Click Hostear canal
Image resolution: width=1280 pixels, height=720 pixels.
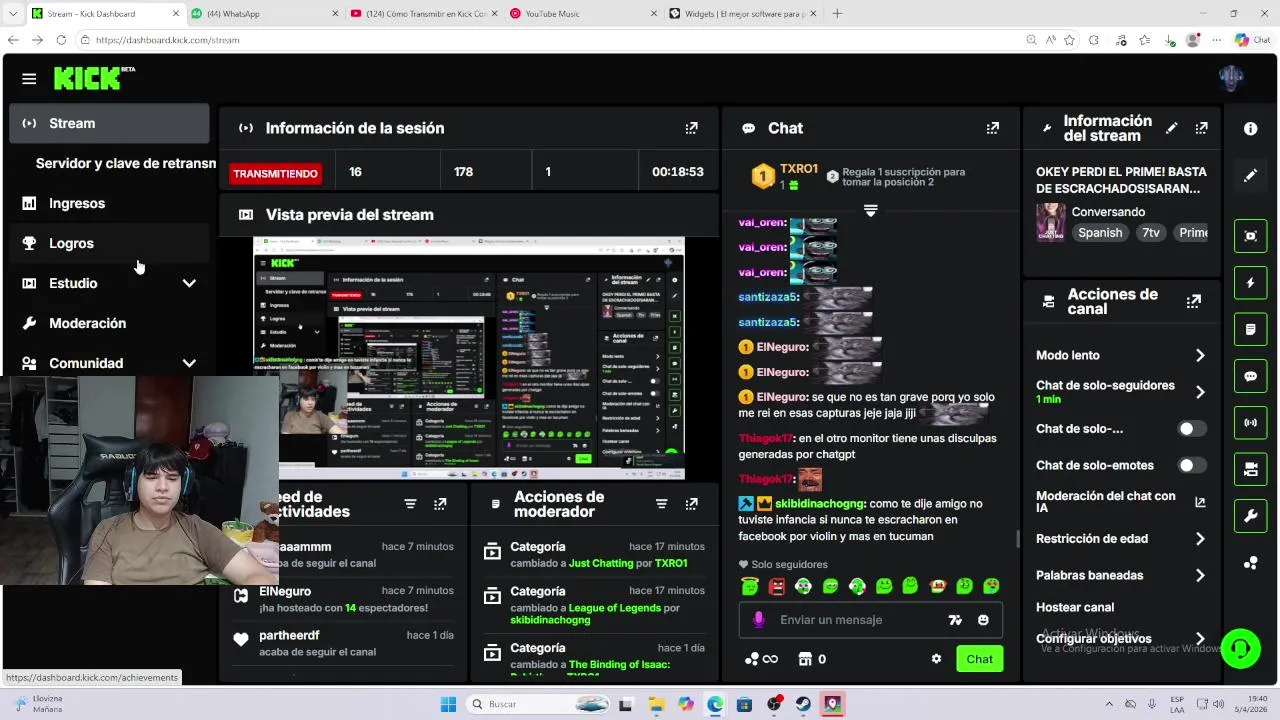[1075, 607]
